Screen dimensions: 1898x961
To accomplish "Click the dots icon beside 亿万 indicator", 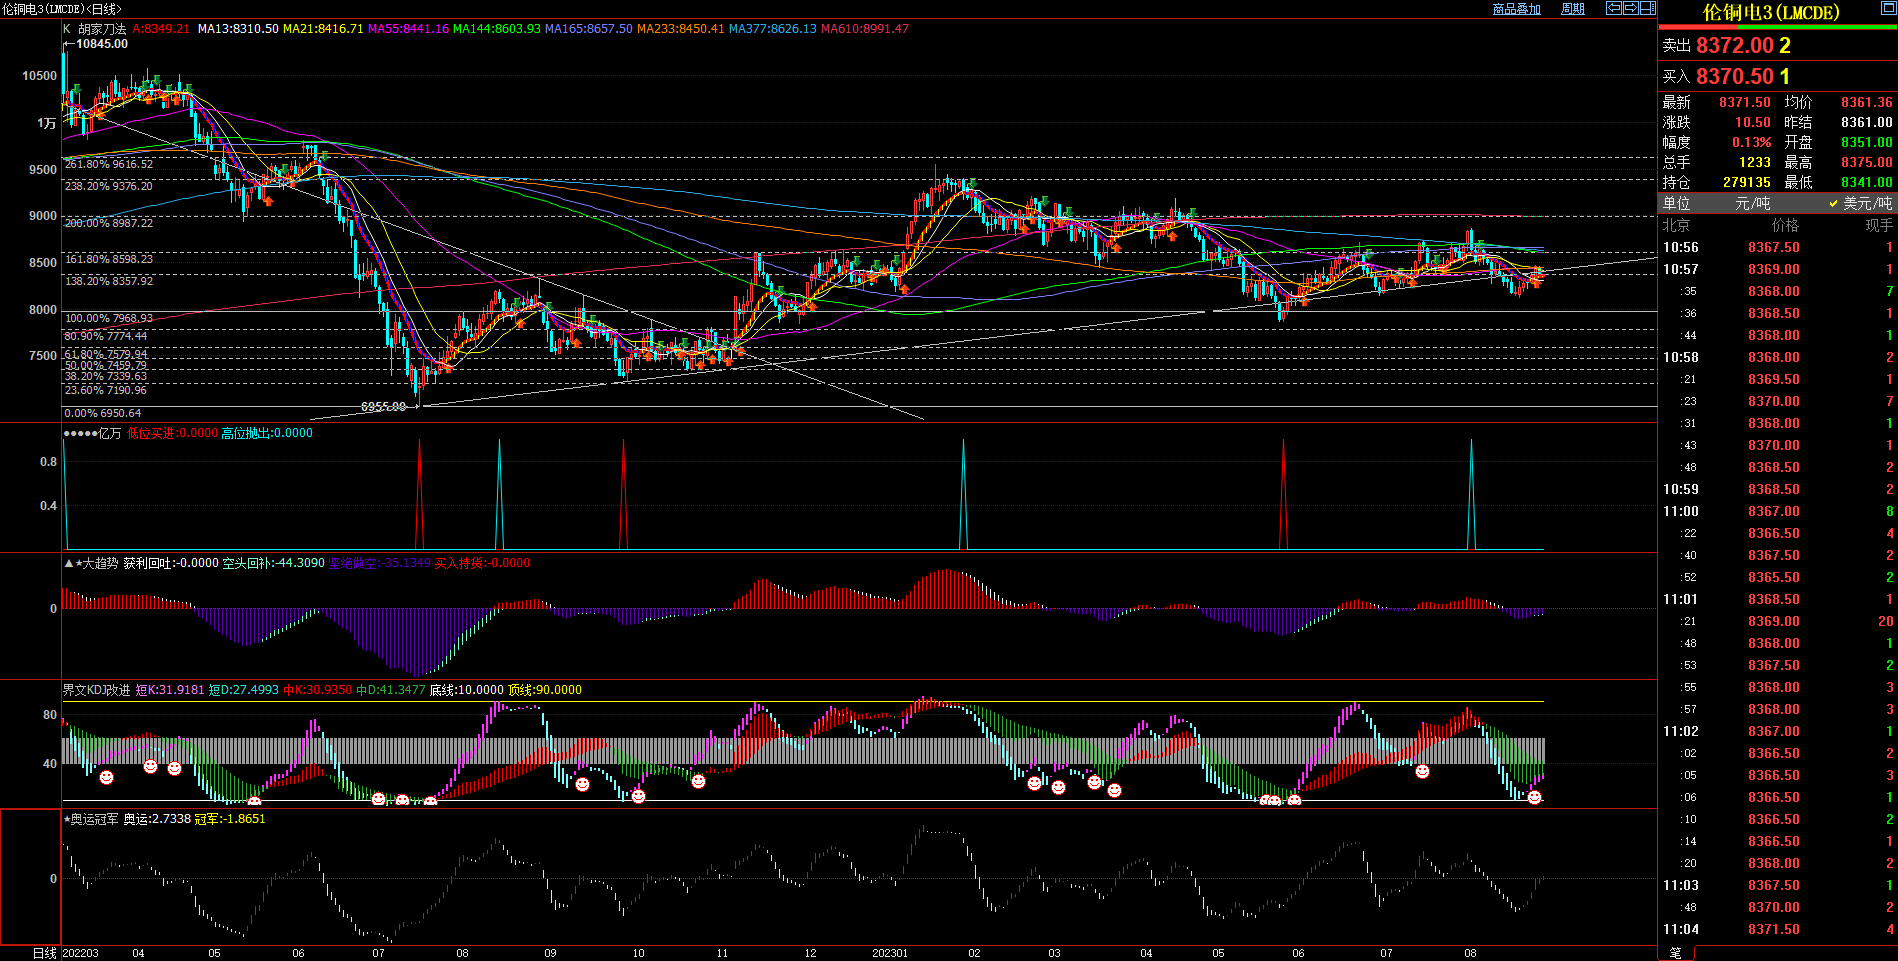I will tap(79, 433).
